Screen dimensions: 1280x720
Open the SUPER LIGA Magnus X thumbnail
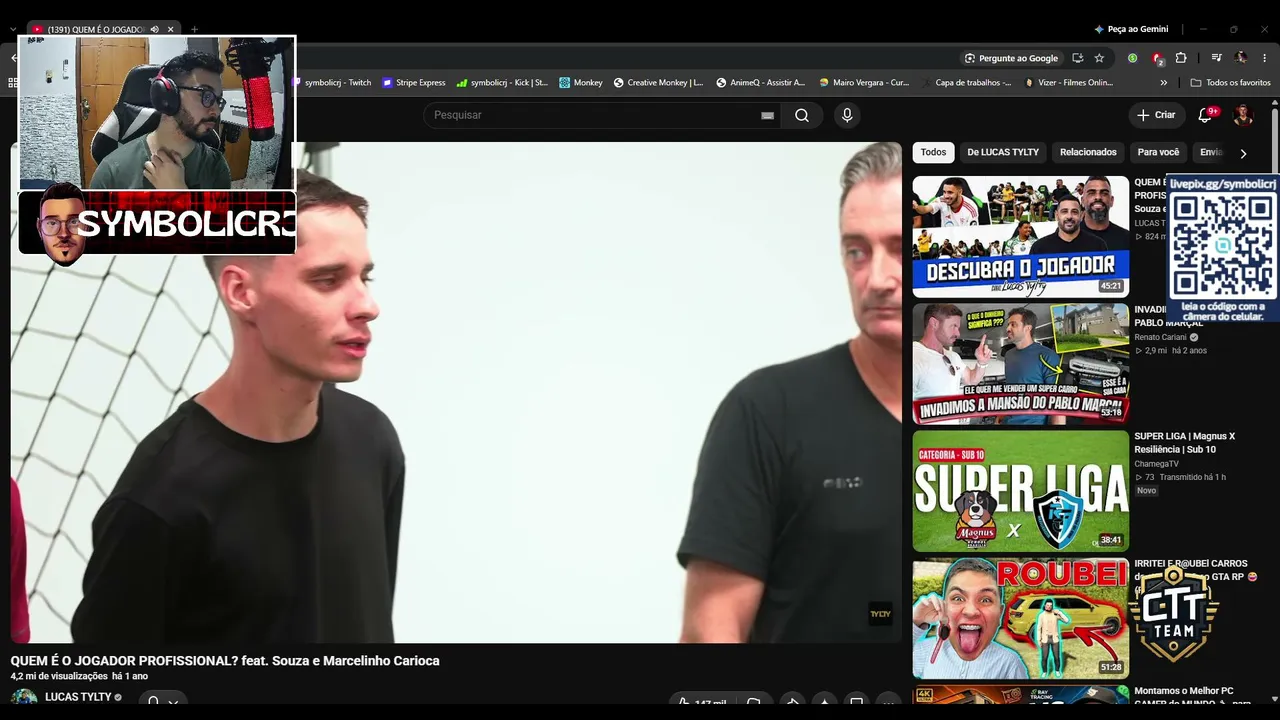[x=1020, y=491]
